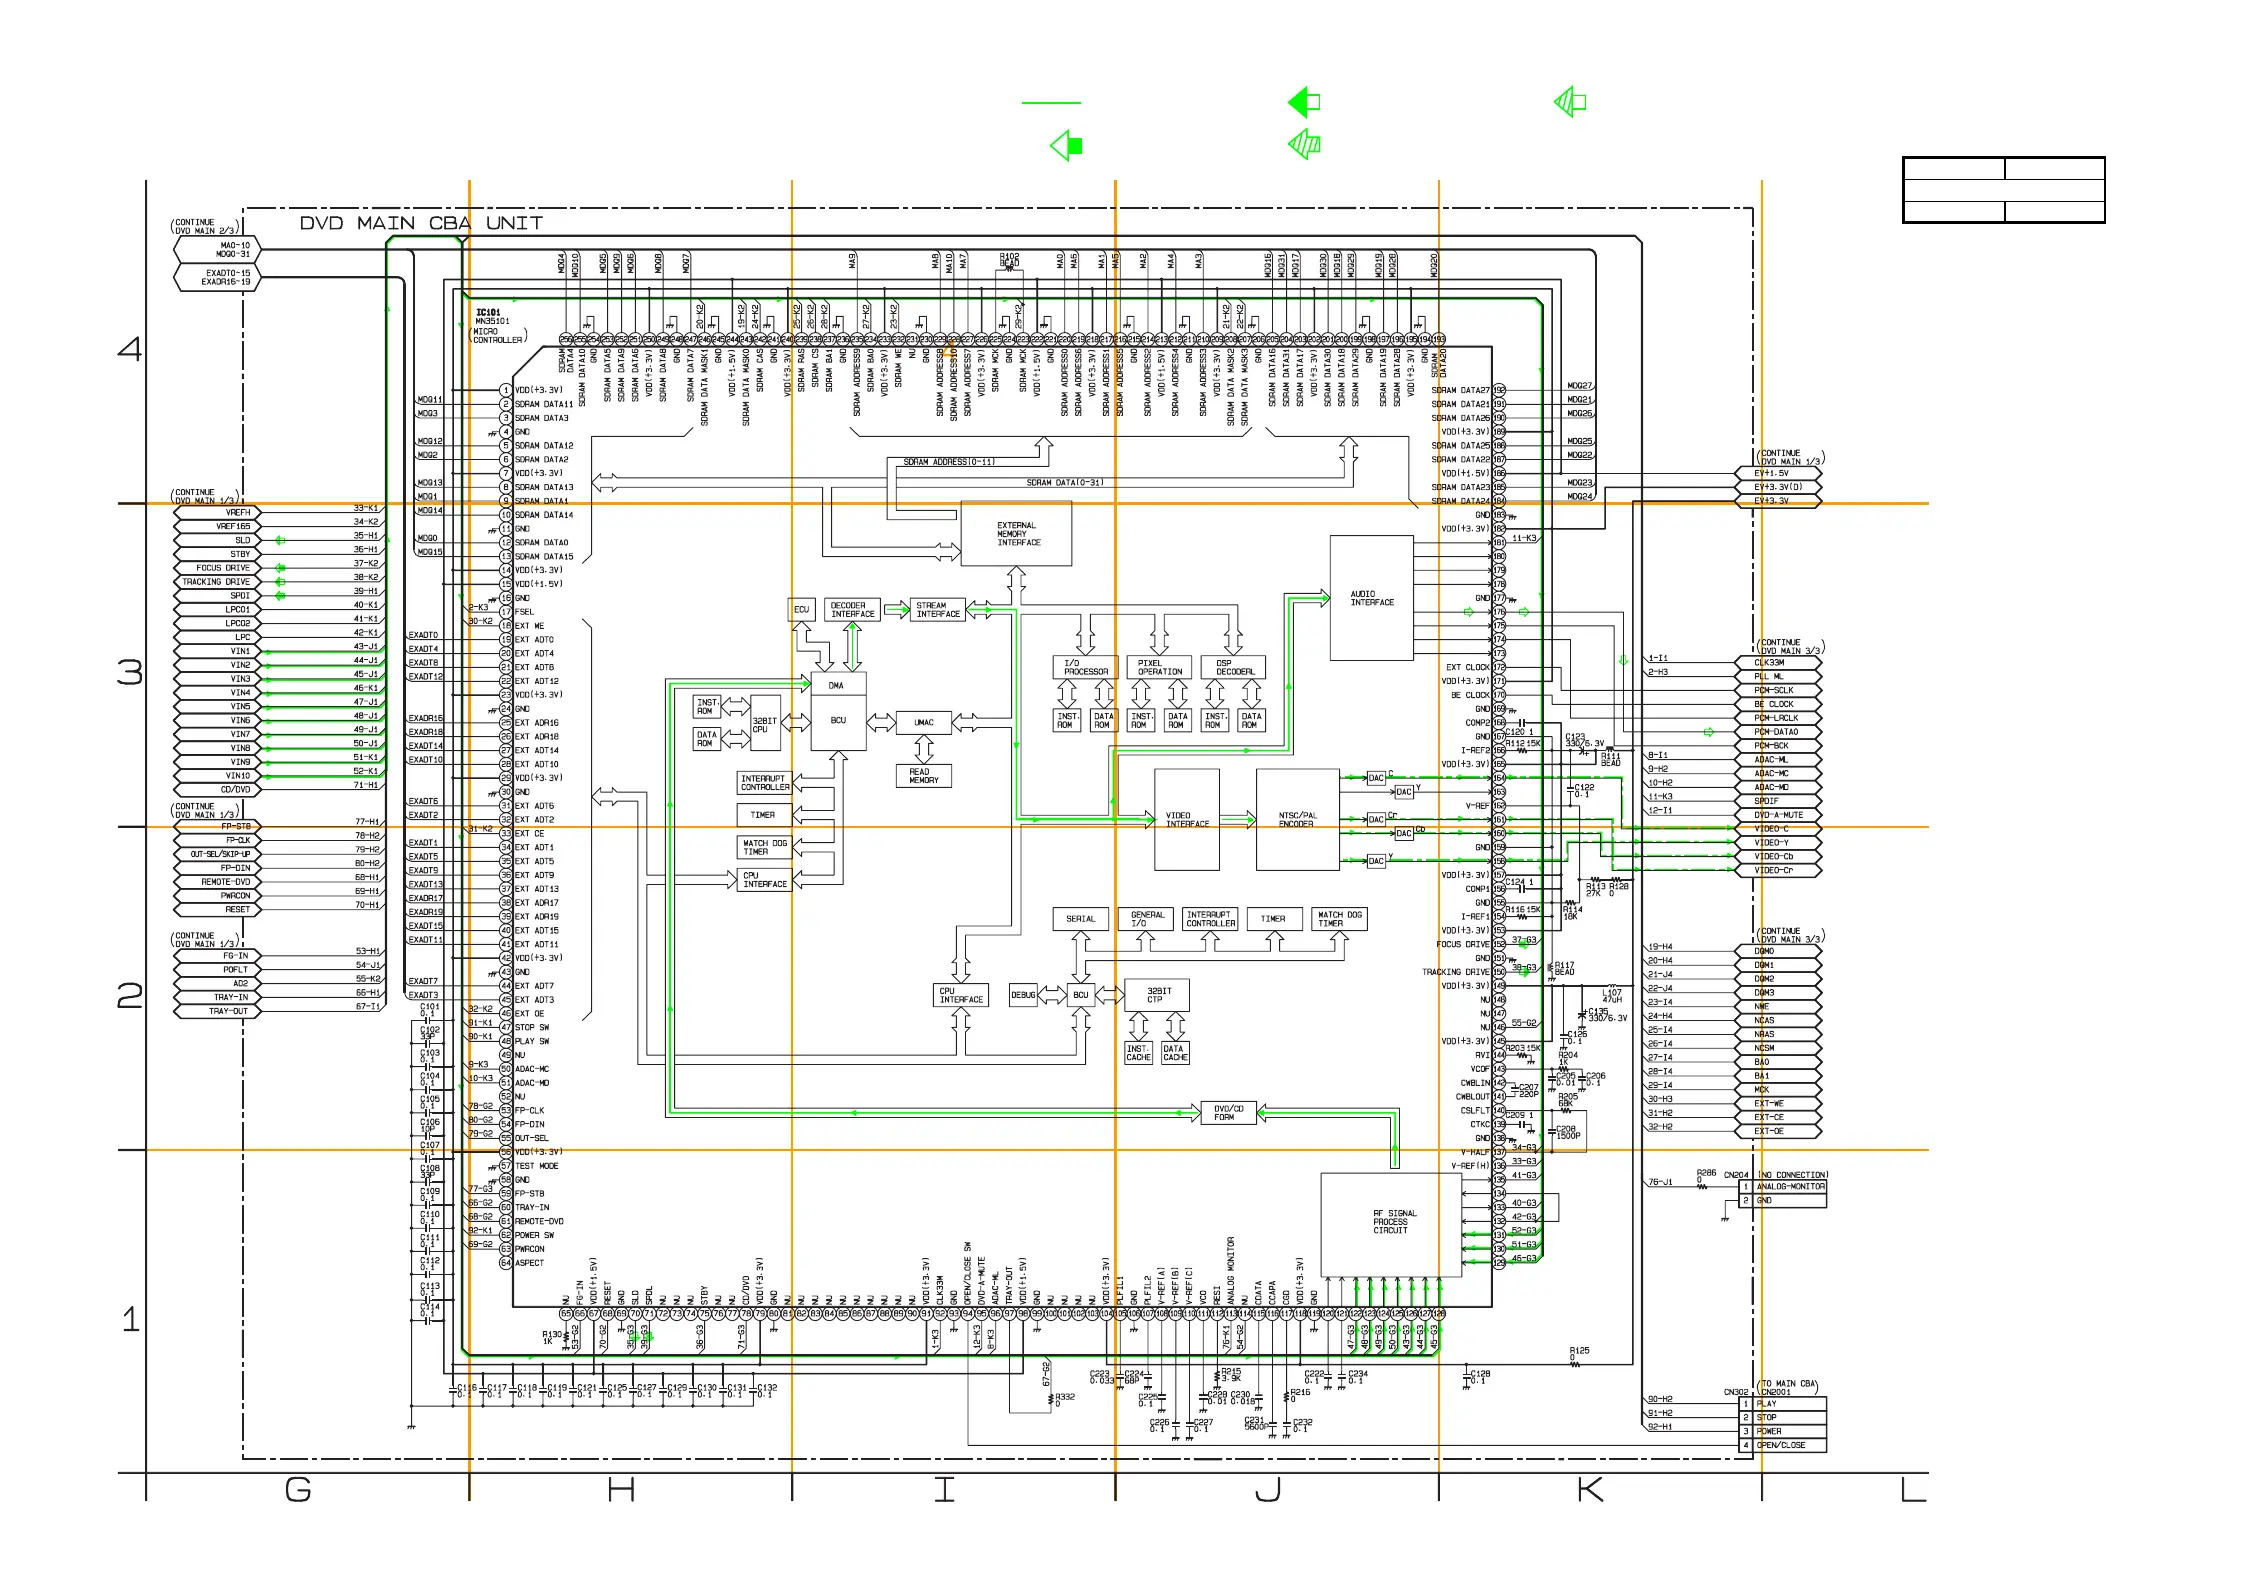Click the plain green line legend symbol

[1051, 102]
